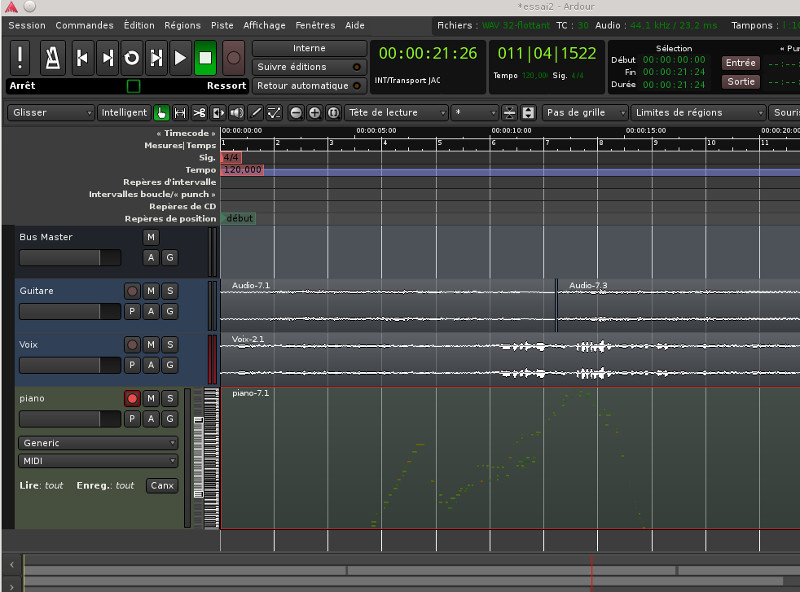Disarm recording on the piano track

click(x=131, y=399)
